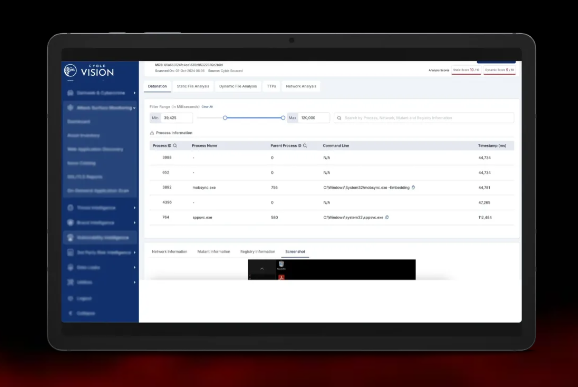
Task: Click the Logout label in sidebar
Action: [x=84, y=298]
